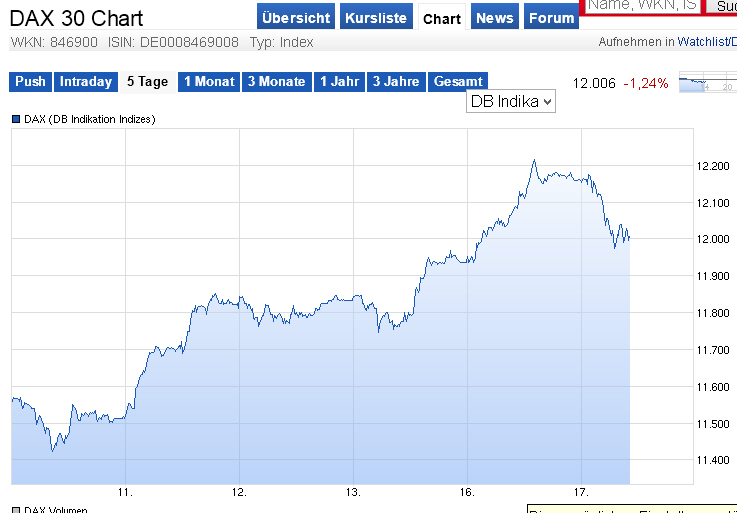The height and width of the screenshot is (513, 737).
Task: Click the Push chart mode button
Action: pyautogui.click(x=30, y=82)
